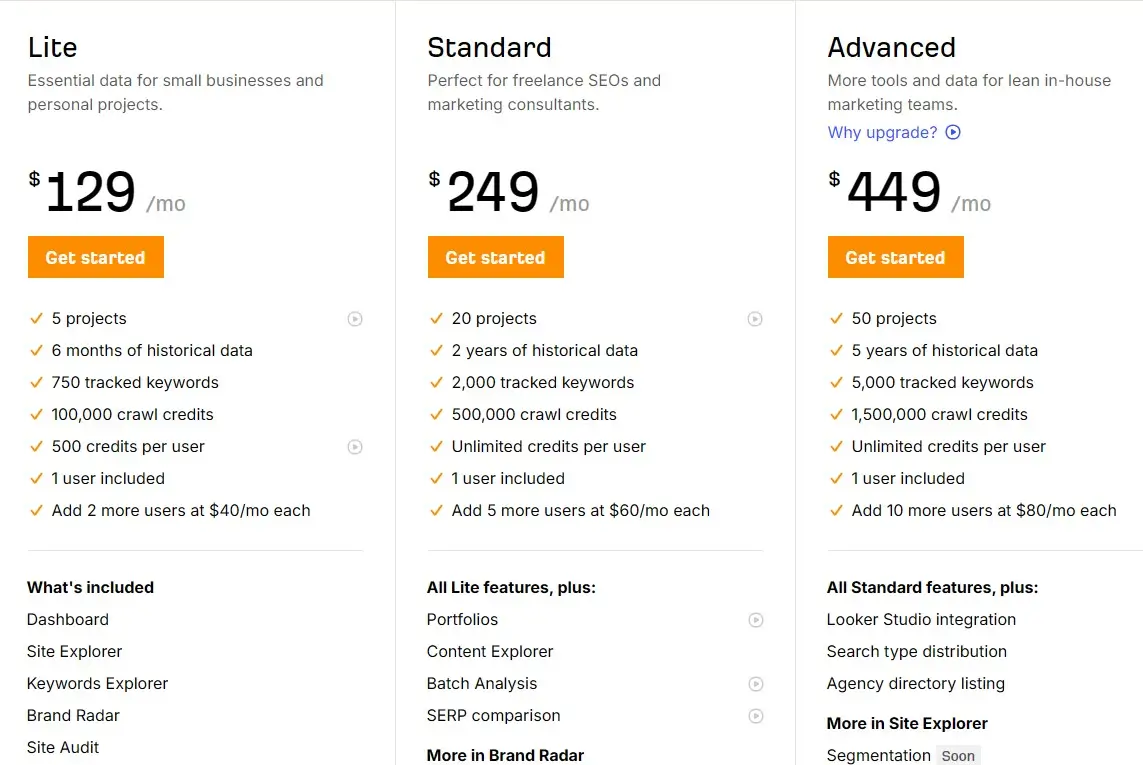Play the video explainer beside 5 projects
1143x765 pixels.
[x=355, y=318]
